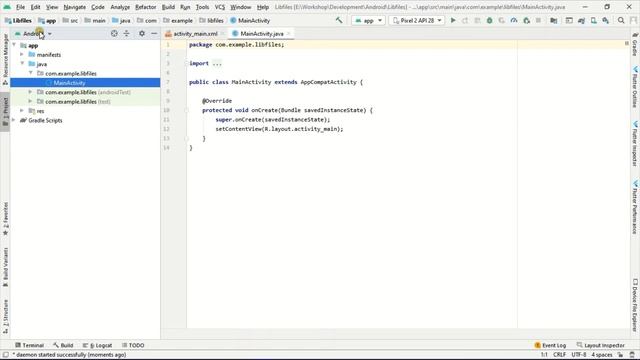Click the CRLF line separator status
The height and width of the screenshot is (360, 640).
(x=559, y=355)
